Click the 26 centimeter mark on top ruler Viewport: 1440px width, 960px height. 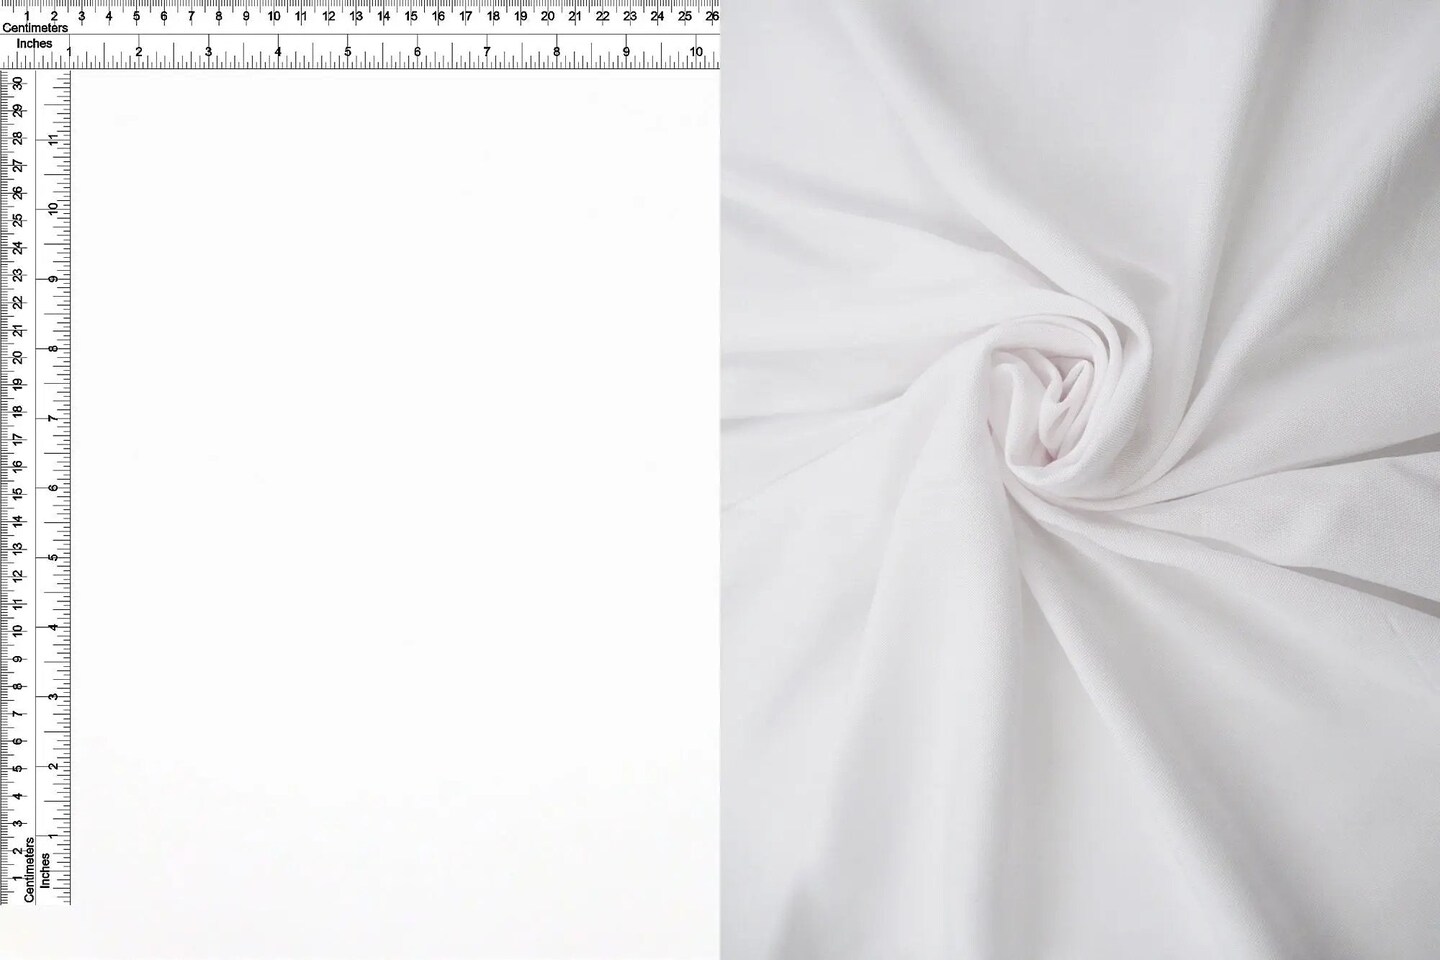pos(711,16)
